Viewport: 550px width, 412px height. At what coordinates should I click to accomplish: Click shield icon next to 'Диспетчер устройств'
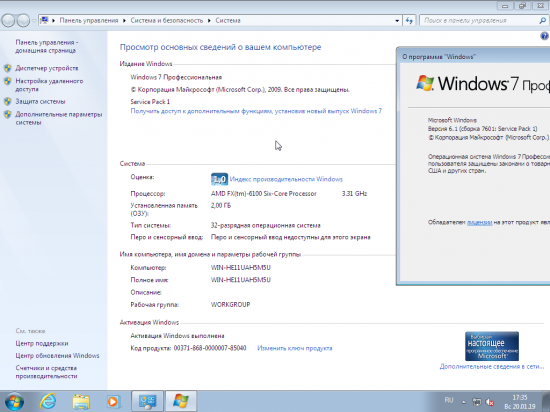[x=7, y=68]
